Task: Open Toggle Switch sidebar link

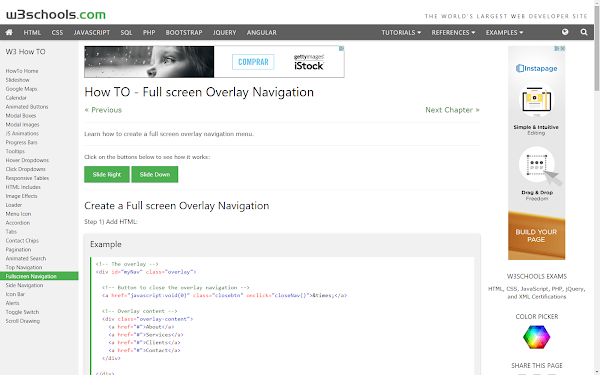Action: click(22, 312)
